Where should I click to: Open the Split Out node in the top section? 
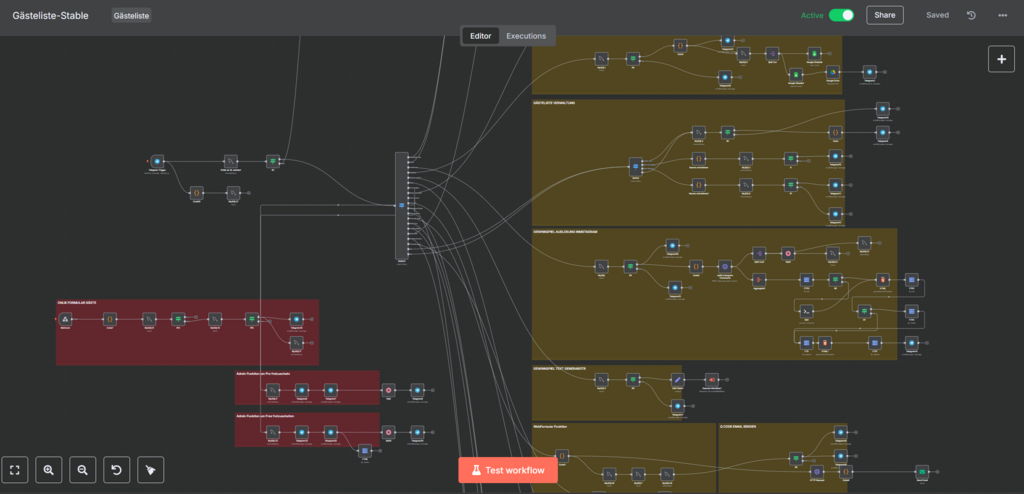772,53
